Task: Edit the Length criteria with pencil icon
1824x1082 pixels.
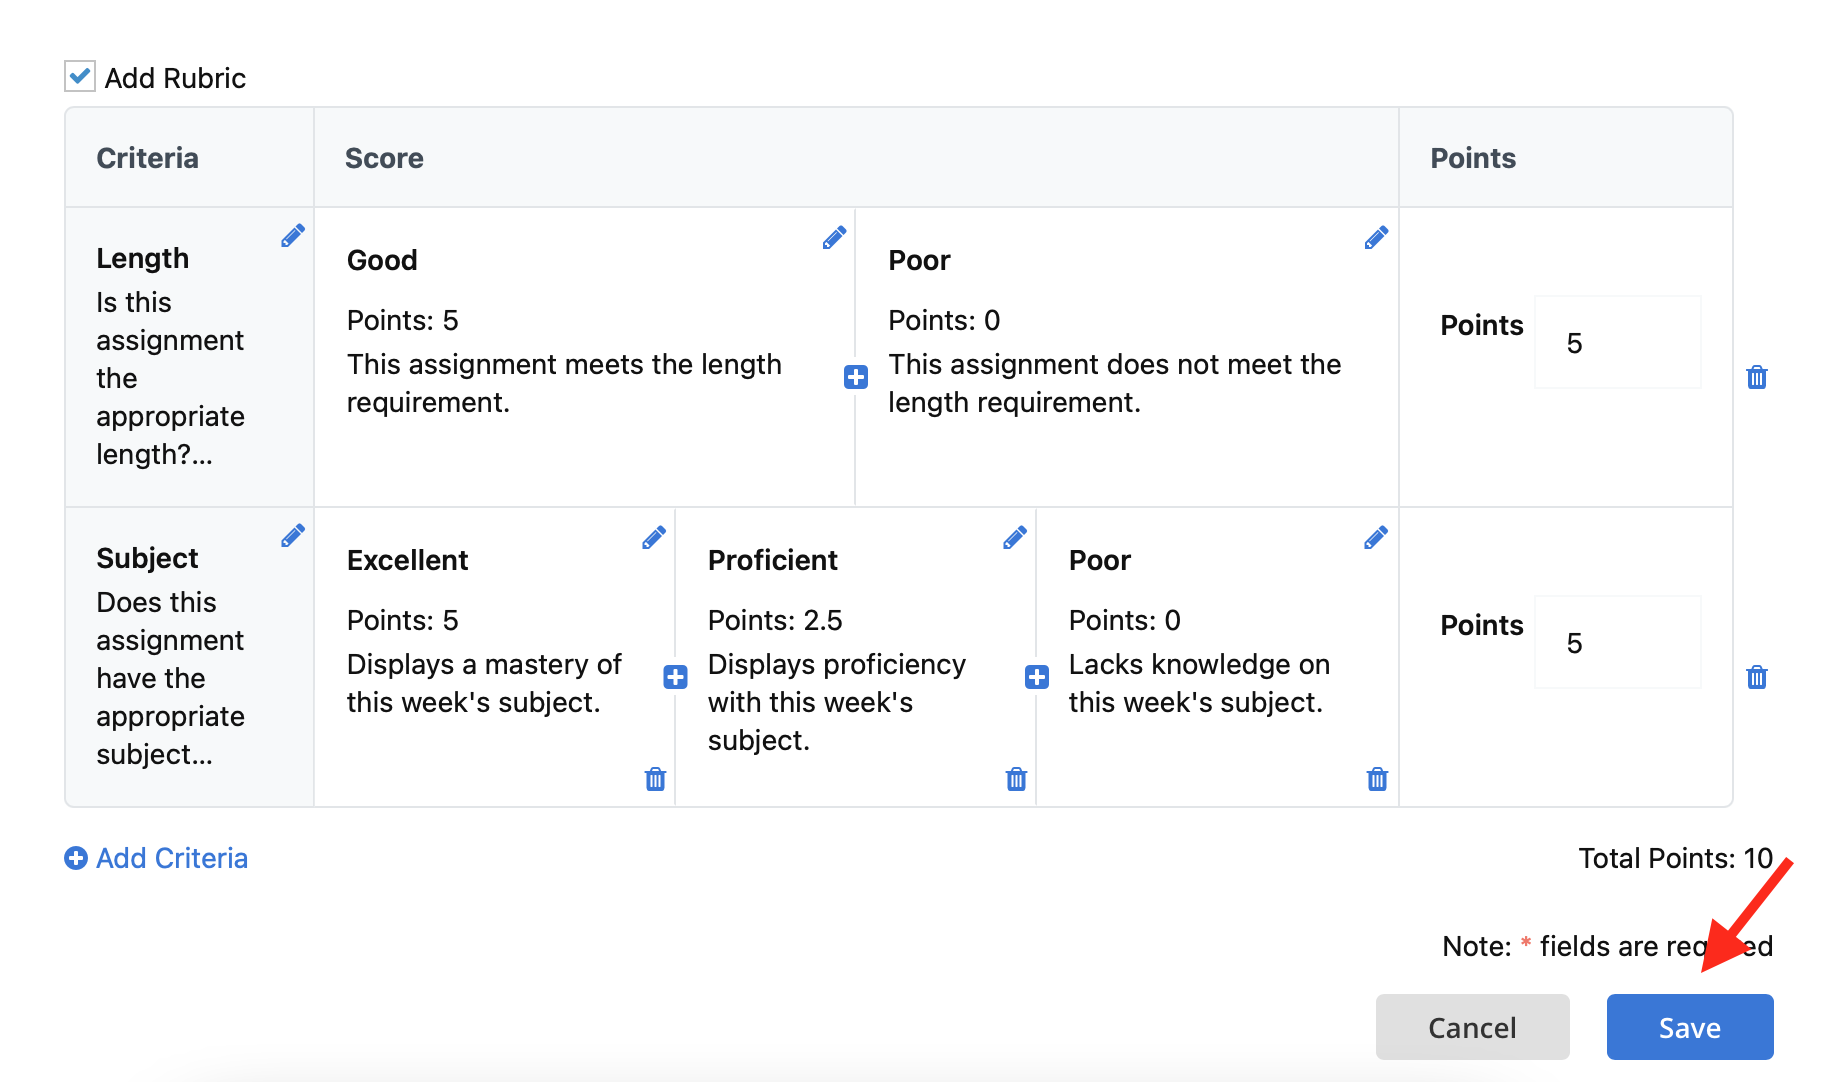Action: 293,236
